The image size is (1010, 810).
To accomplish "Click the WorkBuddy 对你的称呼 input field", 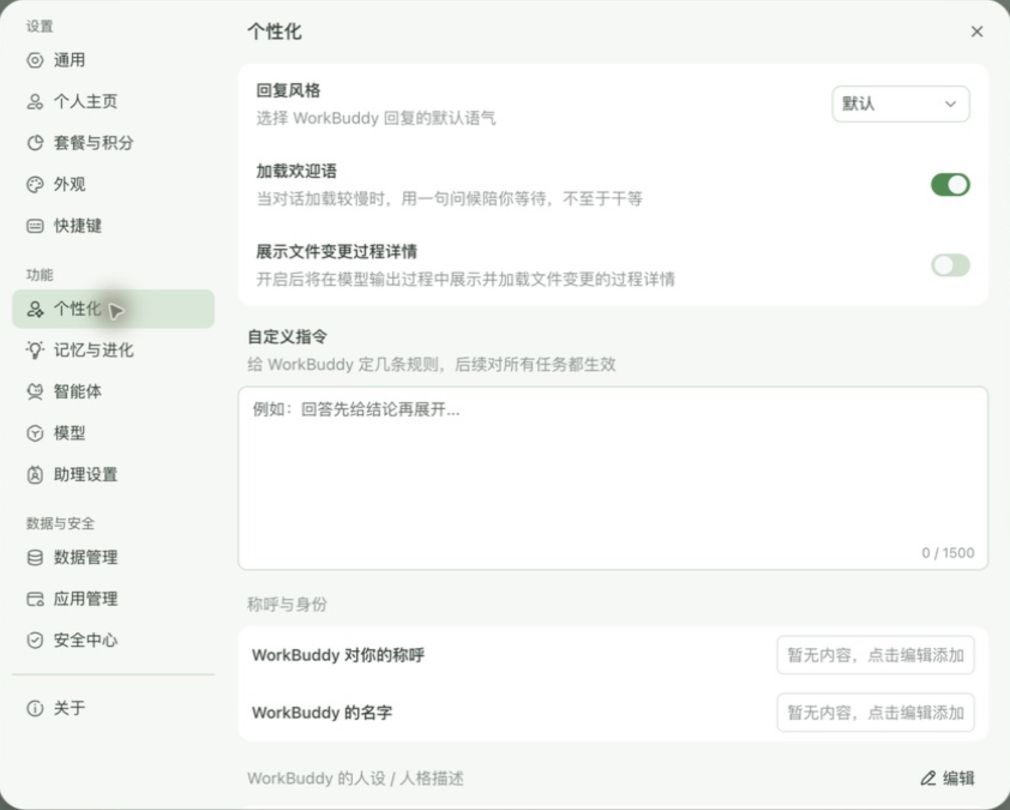I will tap(875, 655).
